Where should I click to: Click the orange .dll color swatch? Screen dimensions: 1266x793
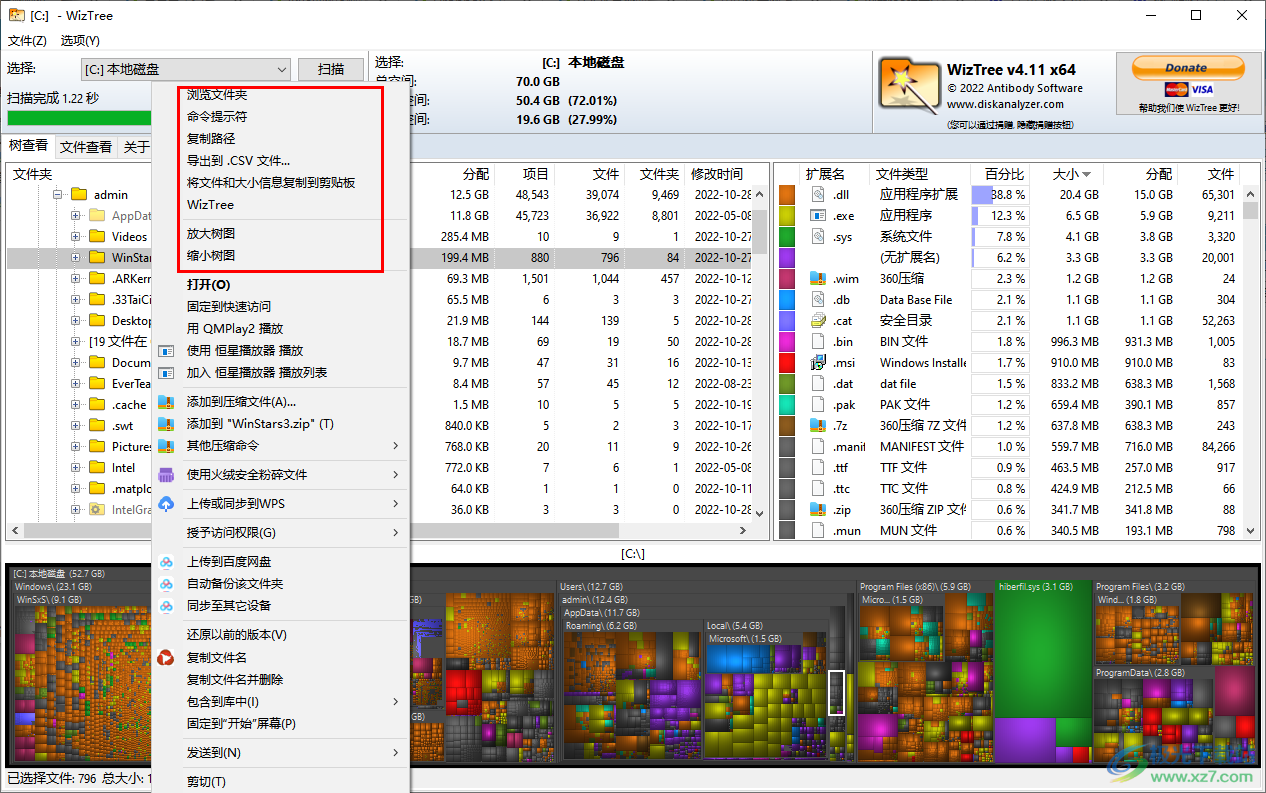(x=787, y=194)
